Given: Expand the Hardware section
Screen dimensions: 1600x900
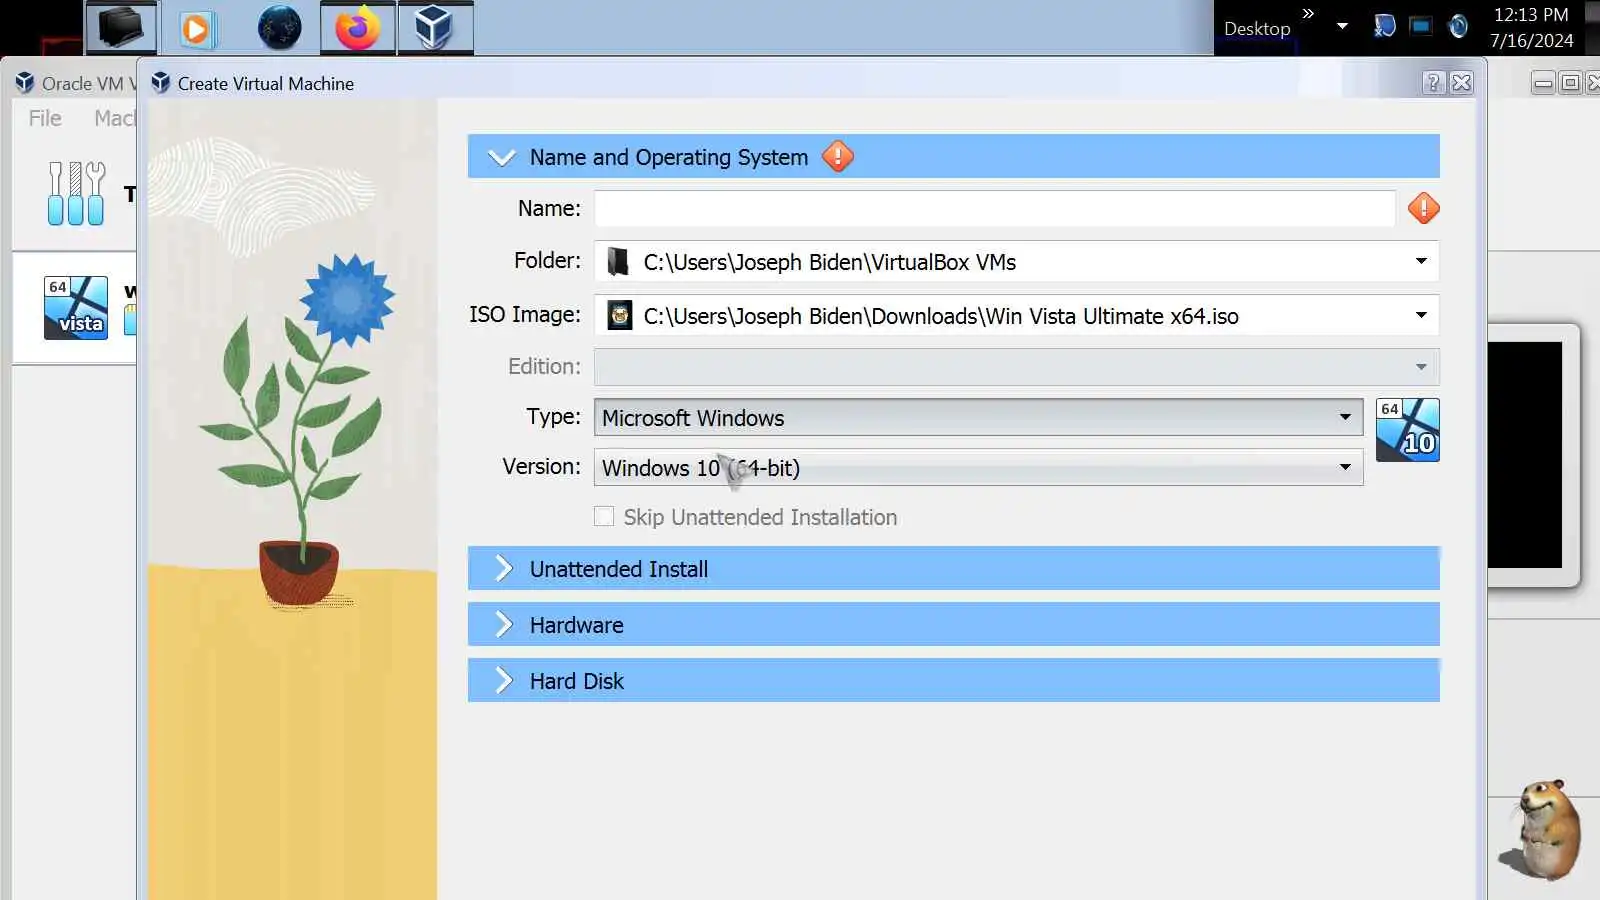Looking at the screenshot, I should click(503, 625).
